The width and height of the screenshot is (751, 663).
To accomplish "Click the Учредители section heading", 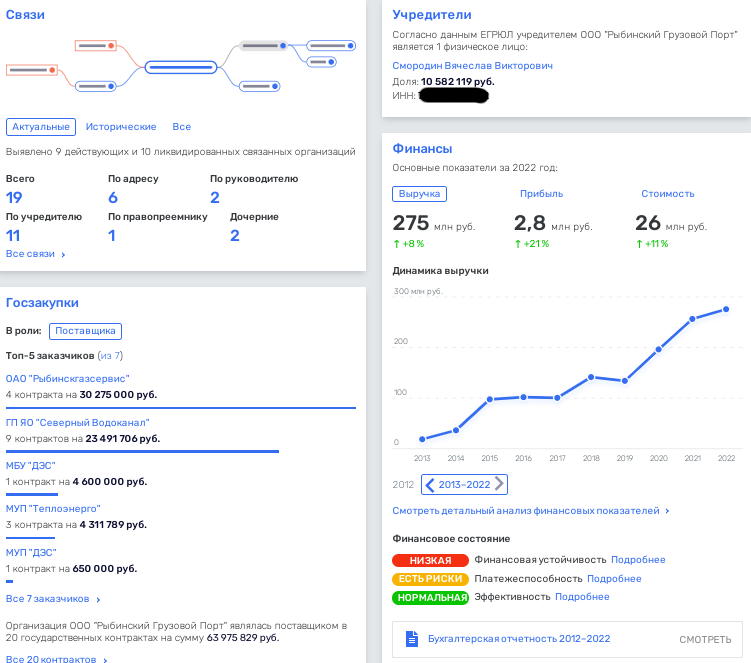I will coord(432,15).
